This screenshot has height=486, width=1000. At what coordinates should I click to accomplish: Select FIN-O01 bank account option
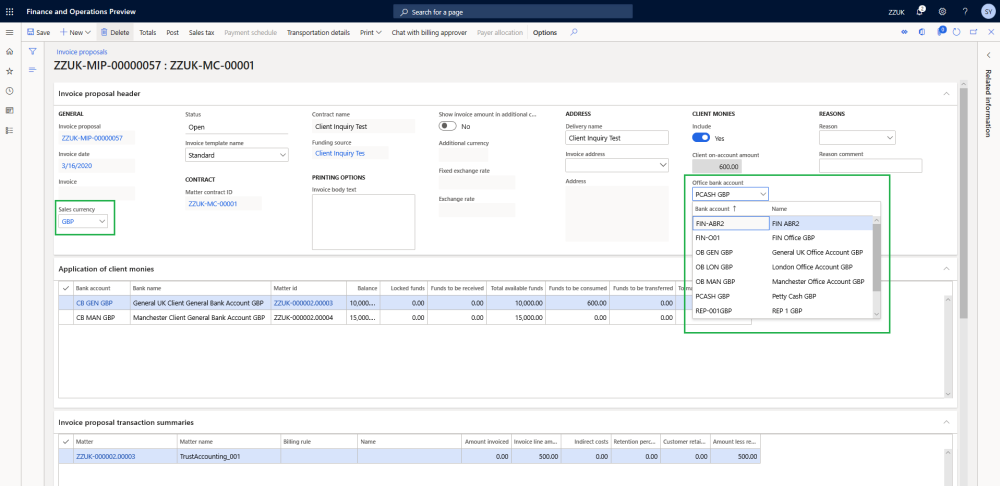[707, 237]
